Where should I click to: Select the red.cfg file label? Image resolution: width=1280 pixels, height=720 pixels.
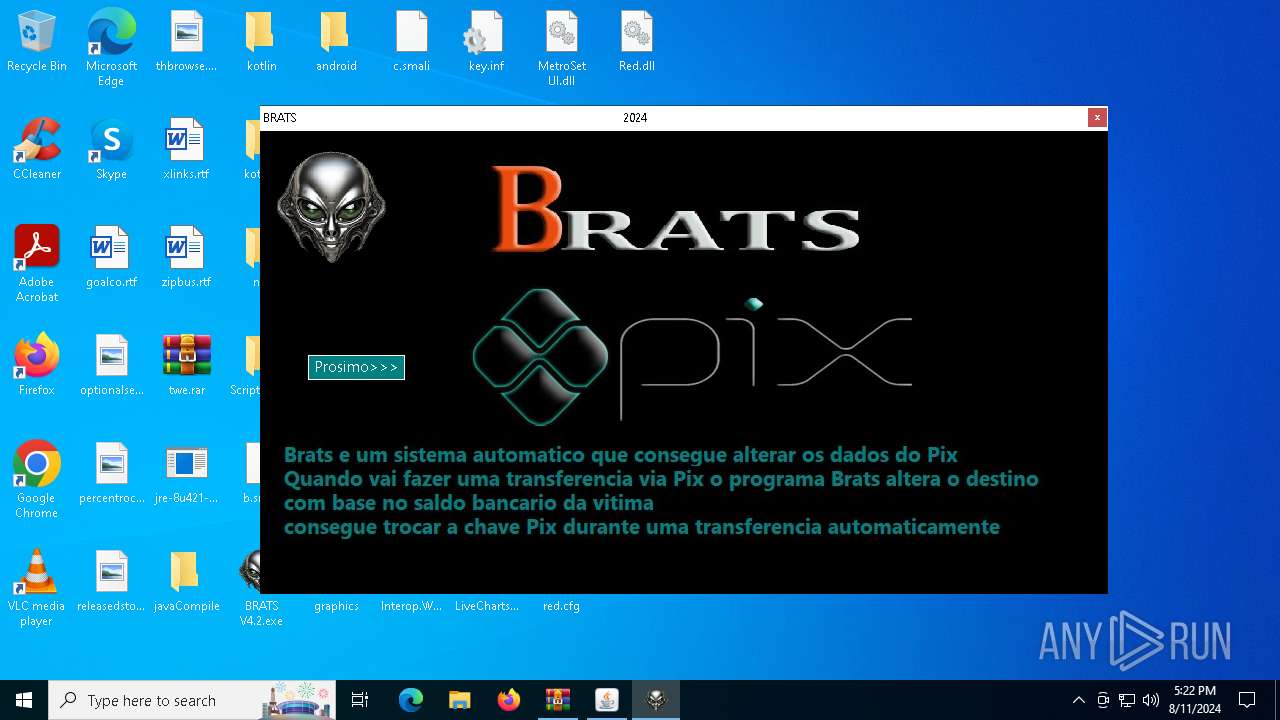(x=561, y=606)
